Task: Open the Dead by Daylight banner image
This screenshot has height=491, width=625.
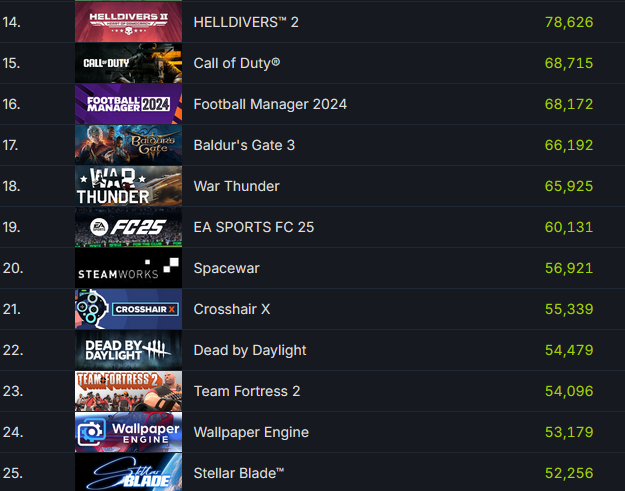Action: pyautogui.click(x=128, y=350)
